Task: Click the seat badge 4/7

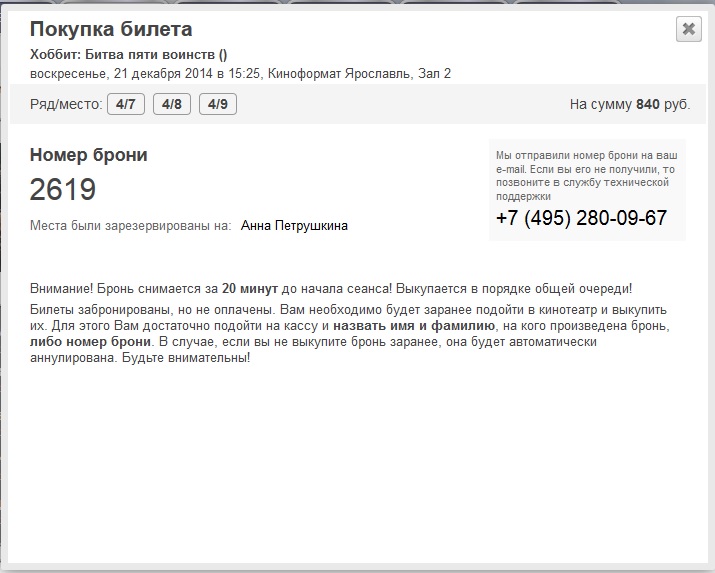Action: pos(126,104)
